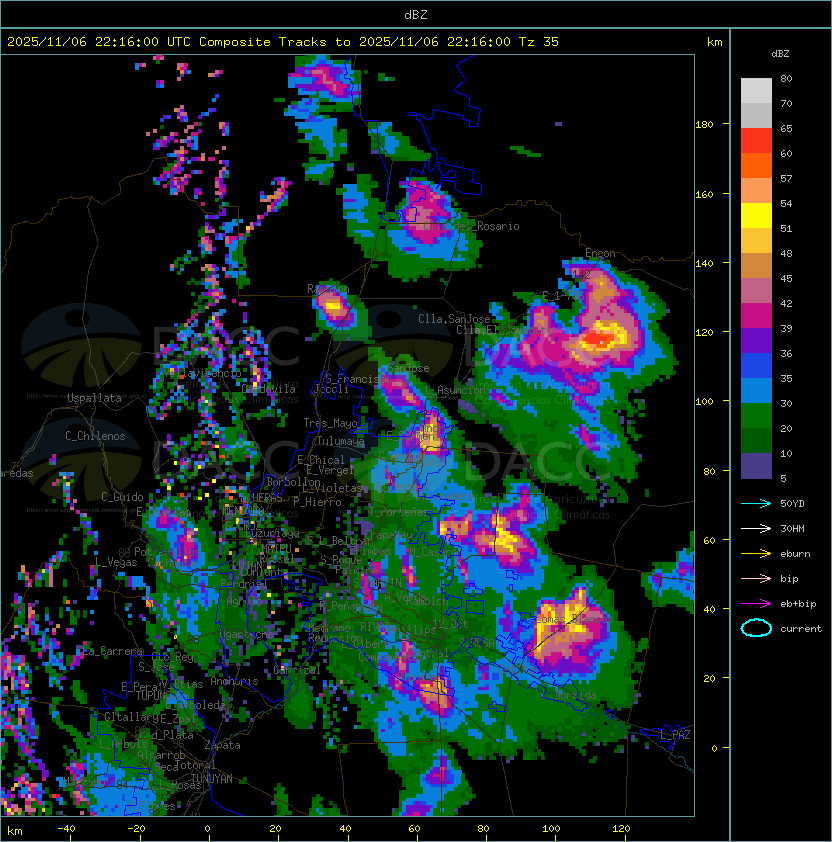This screenshot has width=832, height=842.
Task: Click the '100' km tick on vertical axis
Action: click(x=704, y=402)
